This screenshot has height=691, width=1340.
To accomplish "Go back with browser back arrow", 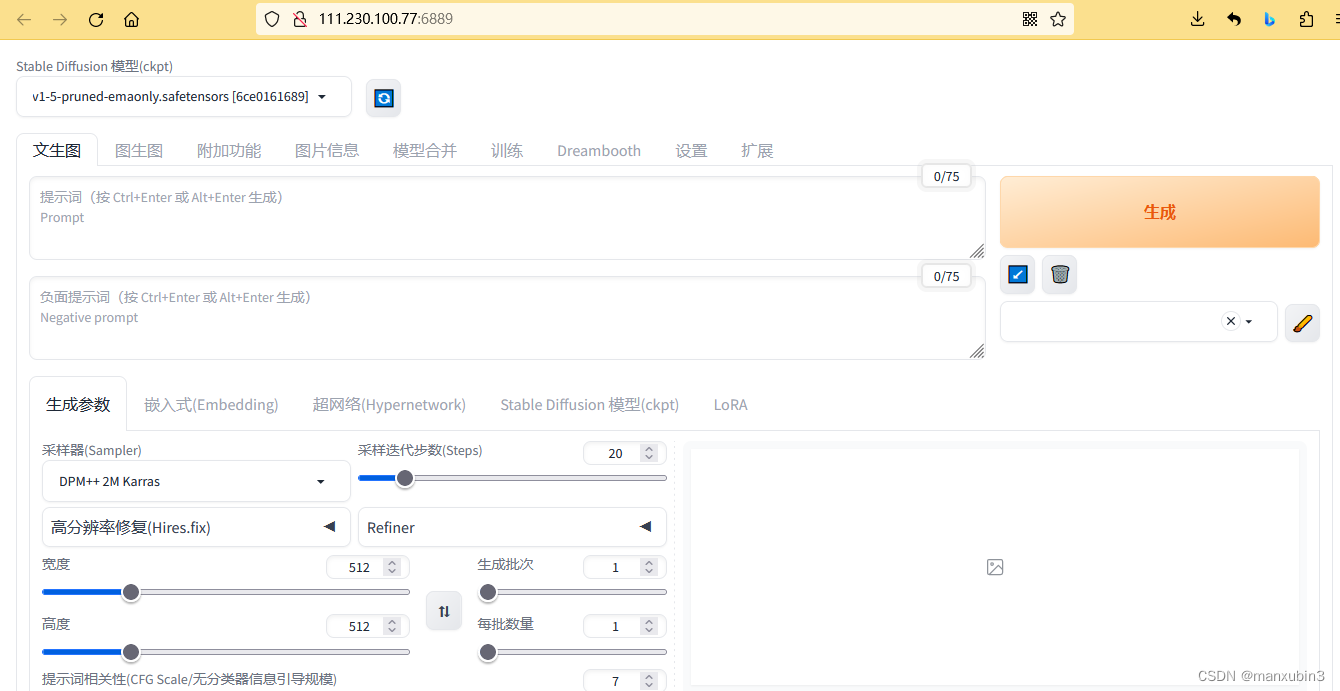I will tap(24, 19).
